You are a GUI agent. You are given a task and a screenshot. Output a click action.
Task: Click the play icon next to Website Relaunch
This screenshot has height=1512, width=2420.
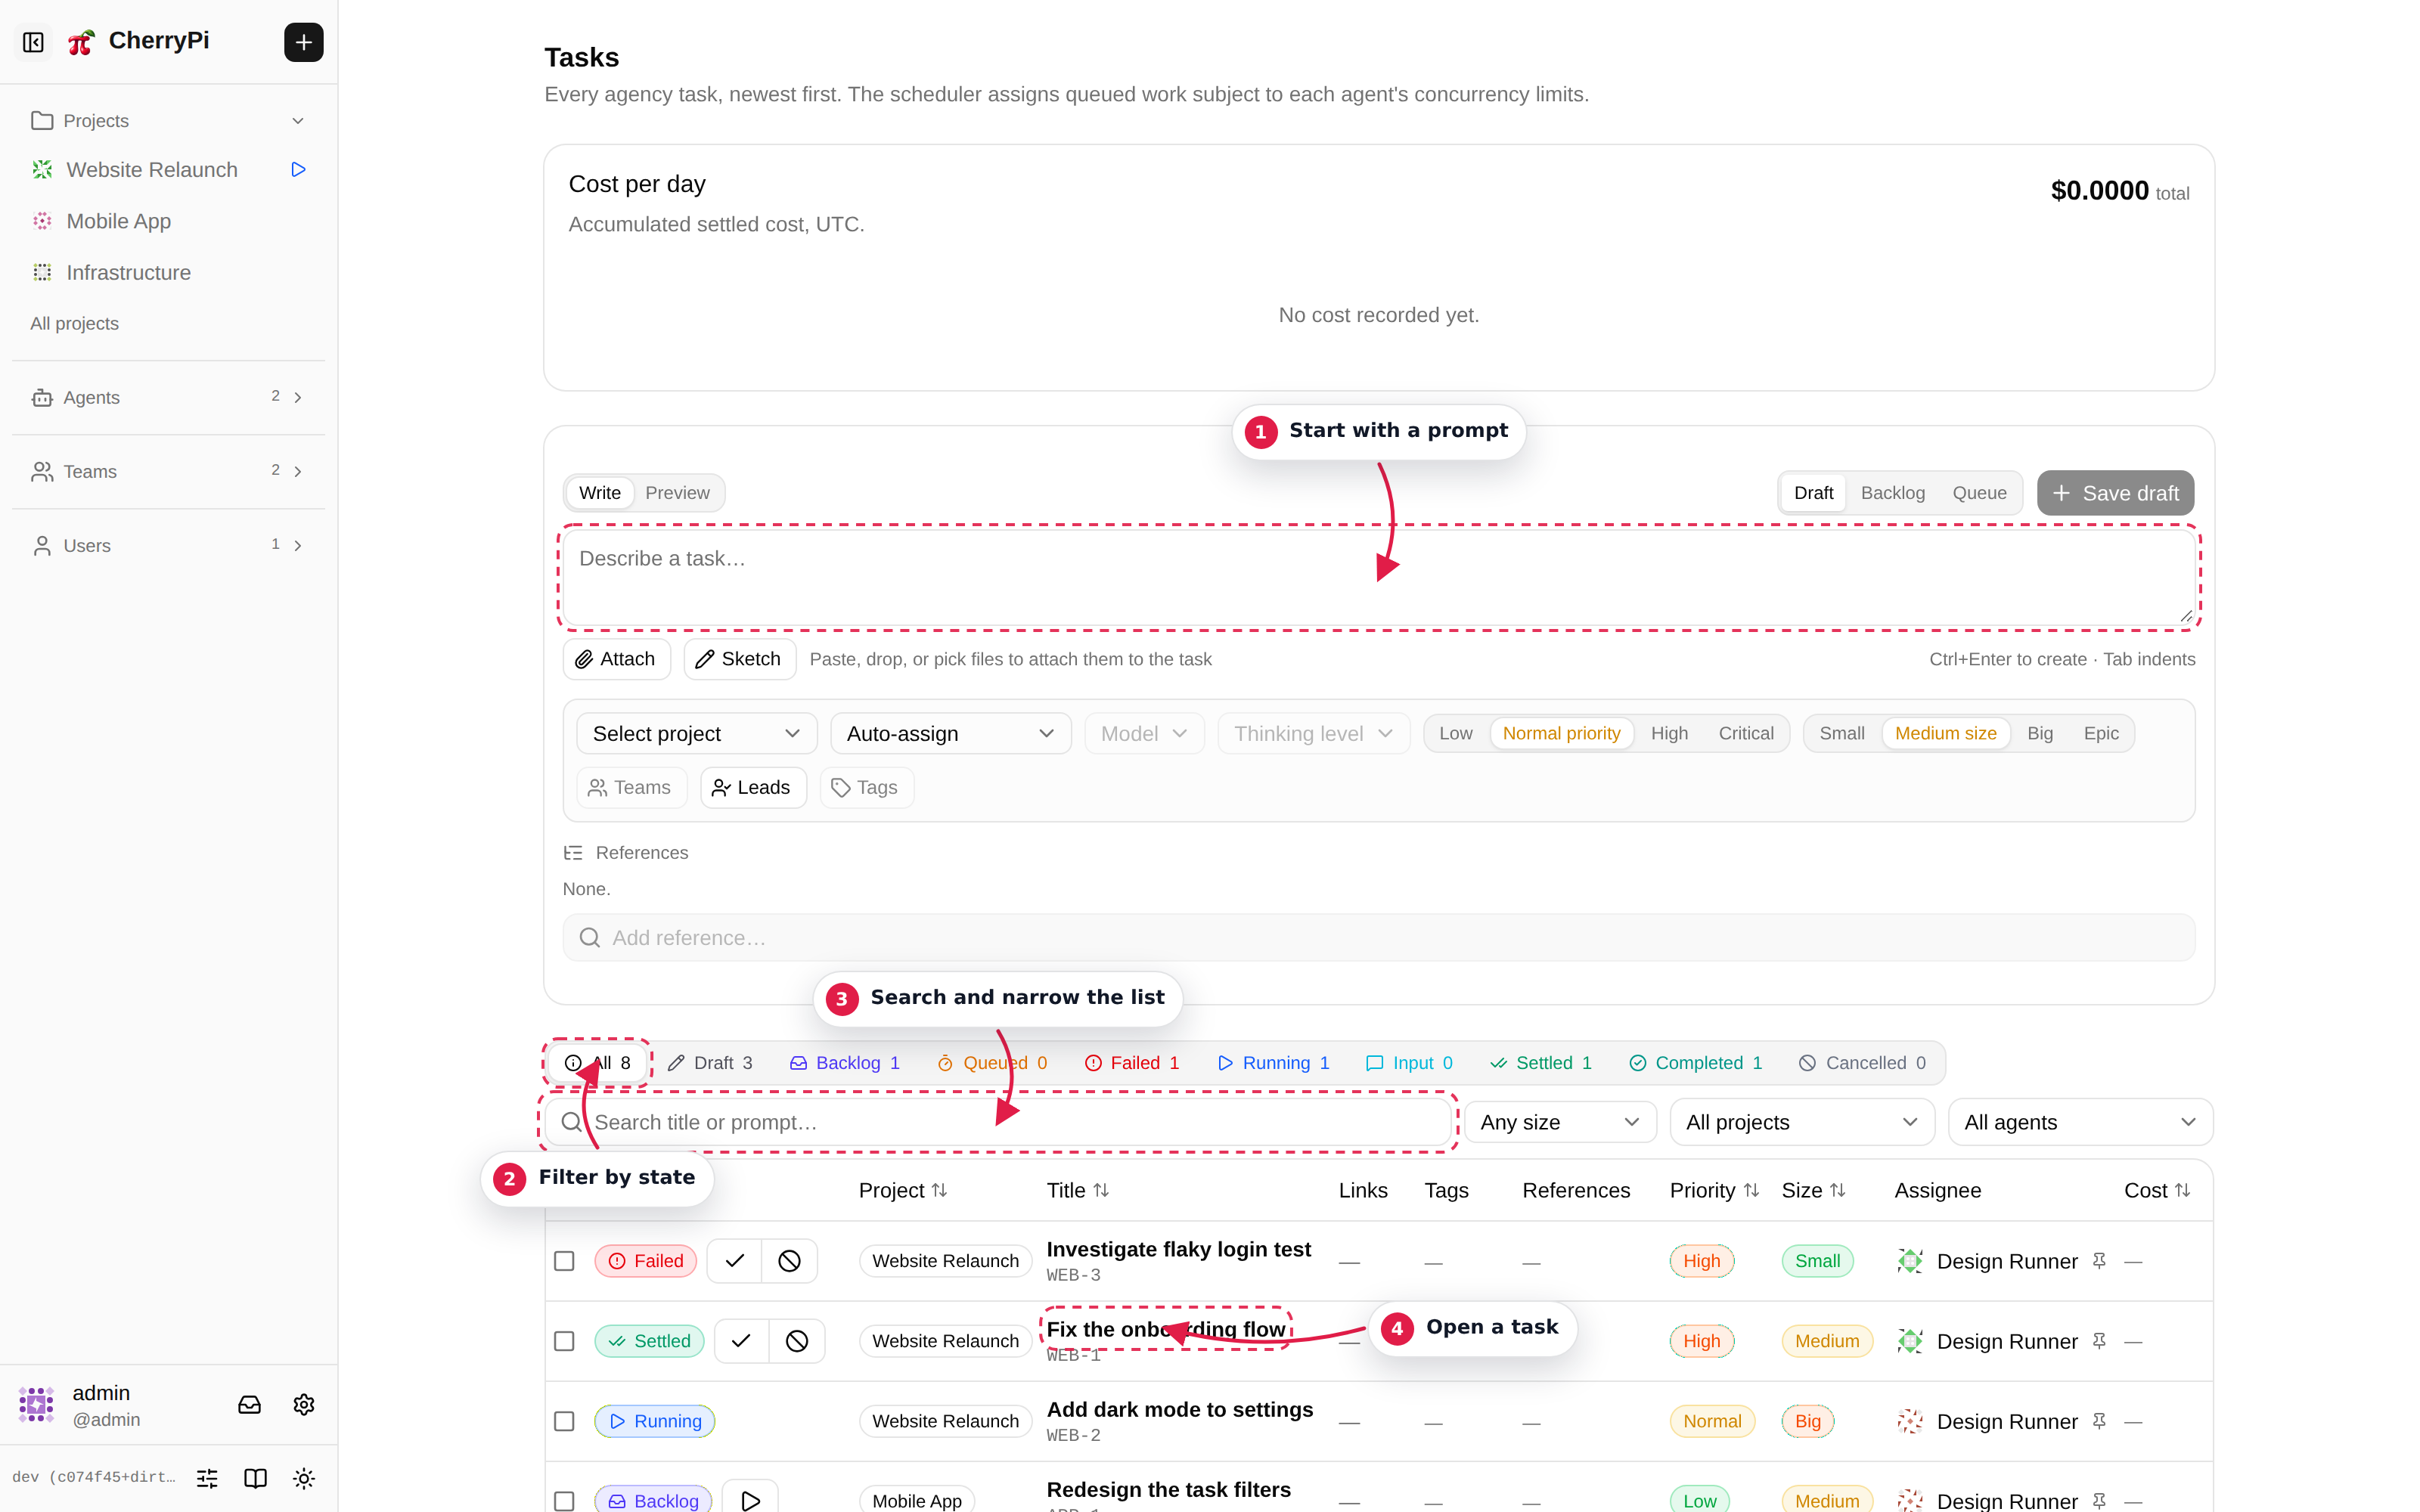(298, 169)
